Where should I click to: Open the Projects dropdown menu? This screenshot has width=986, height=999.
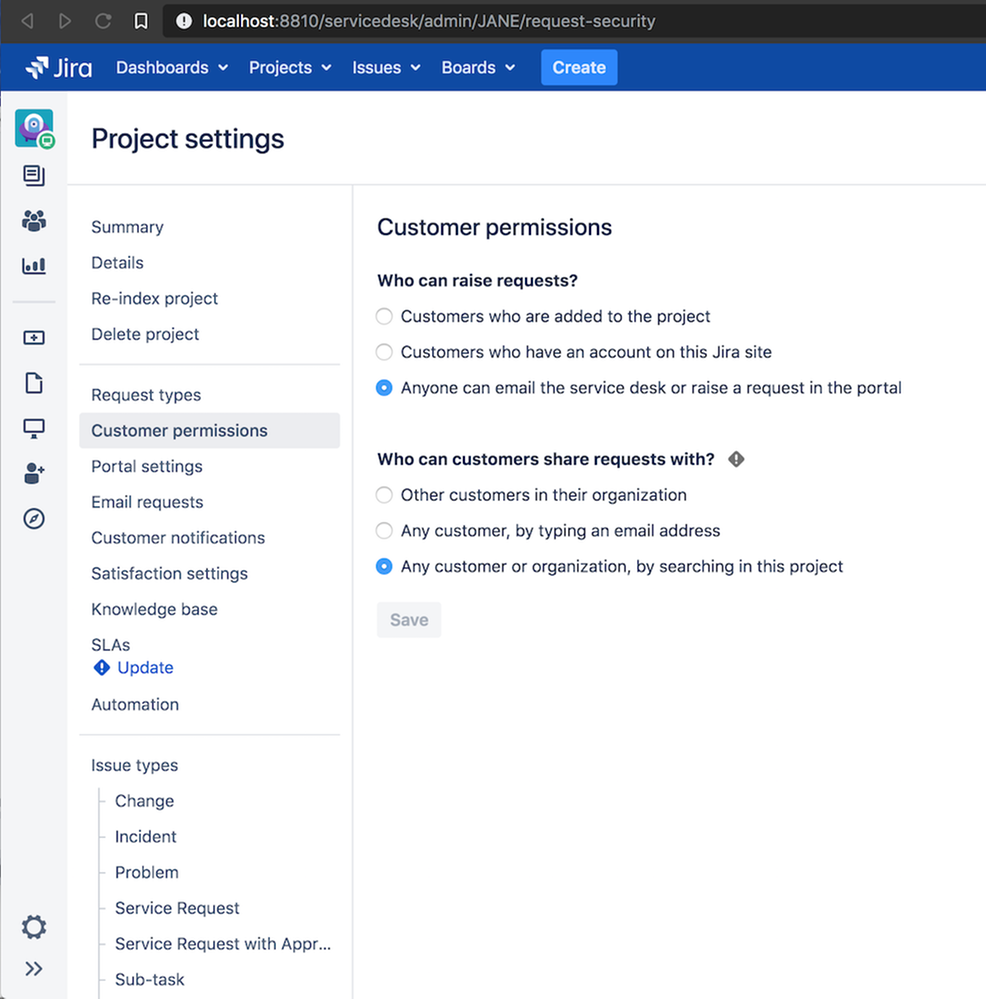click(290, 68)
